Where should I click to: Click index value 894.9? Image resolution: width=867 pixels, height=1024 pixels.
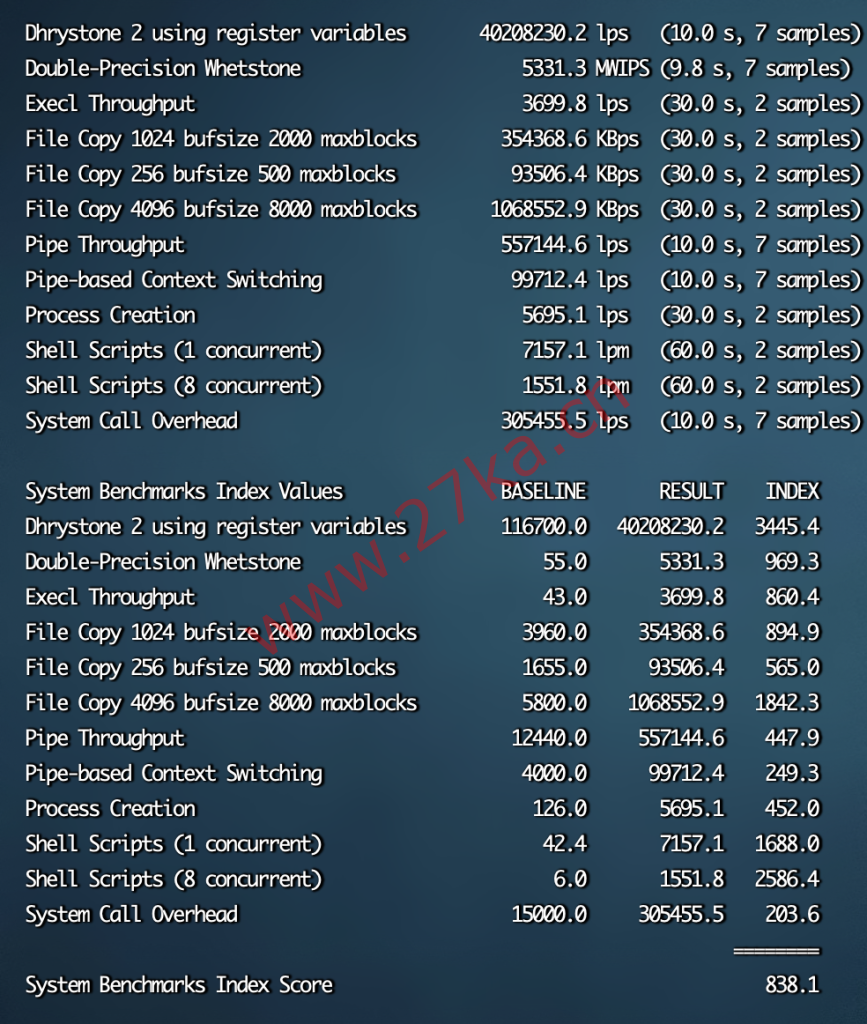[793, 633]
